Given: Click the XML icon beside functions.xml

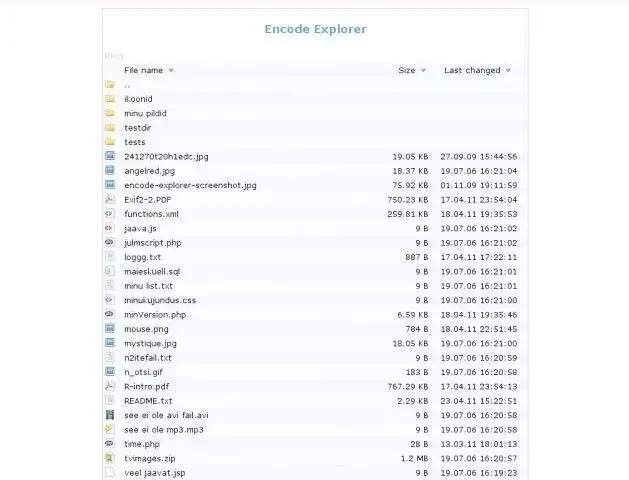Looking at the screenshot, I should [110, 214].
